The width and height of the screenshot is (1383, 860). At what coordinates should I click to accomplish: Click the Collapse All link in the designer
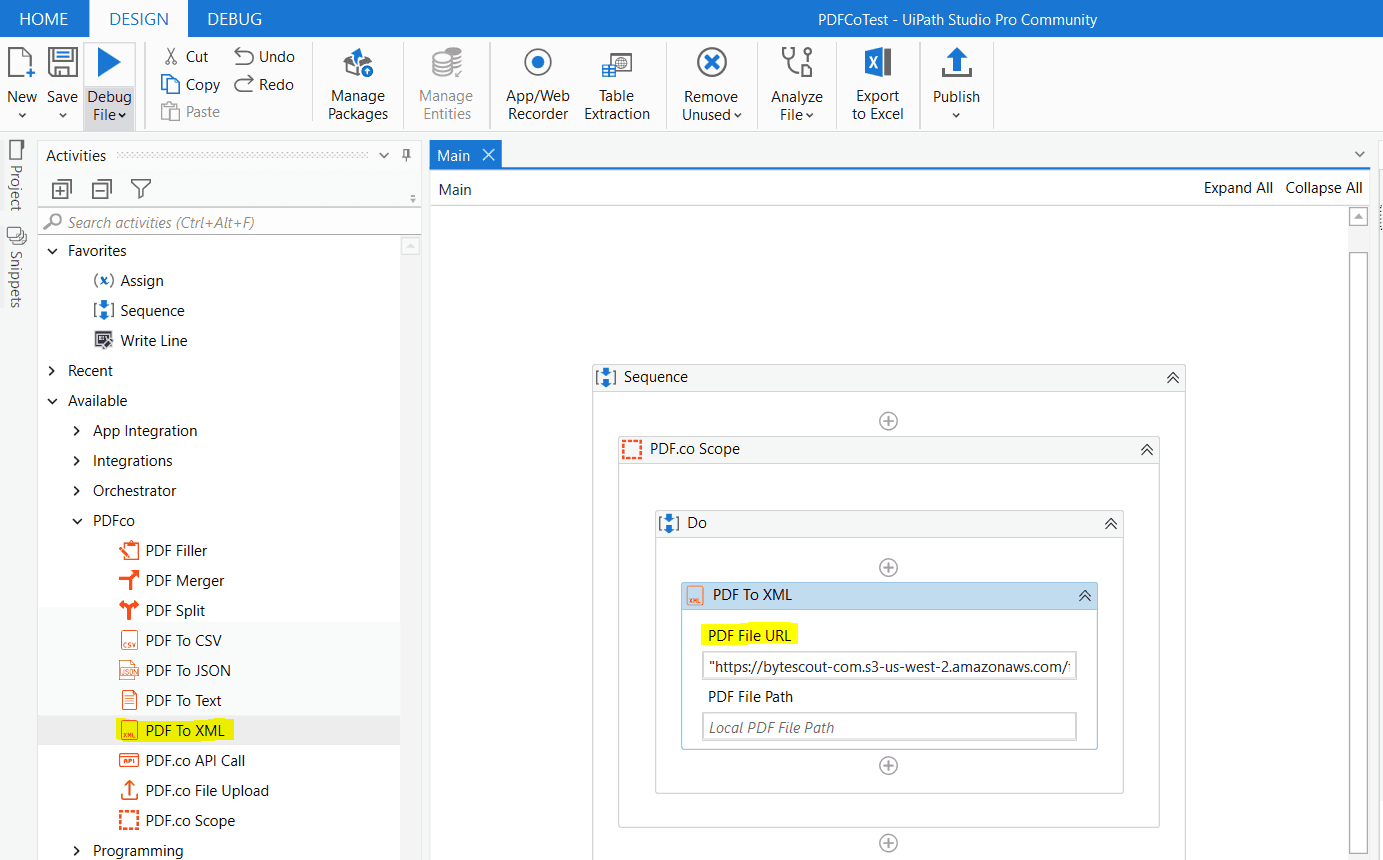point(1323,187)
